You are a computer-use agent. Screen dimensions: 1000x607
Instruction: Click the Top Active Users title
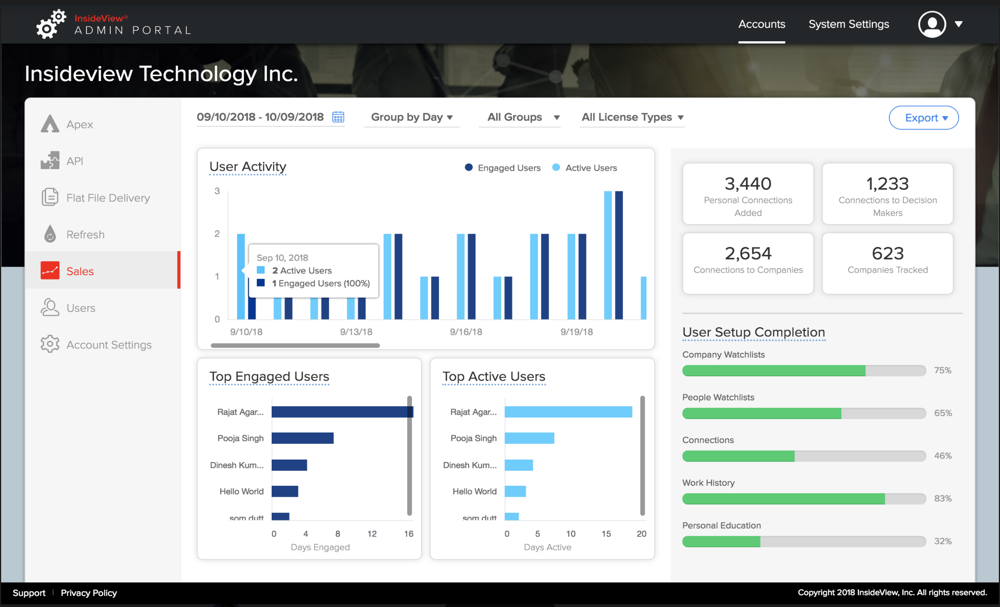click(494, 376)
